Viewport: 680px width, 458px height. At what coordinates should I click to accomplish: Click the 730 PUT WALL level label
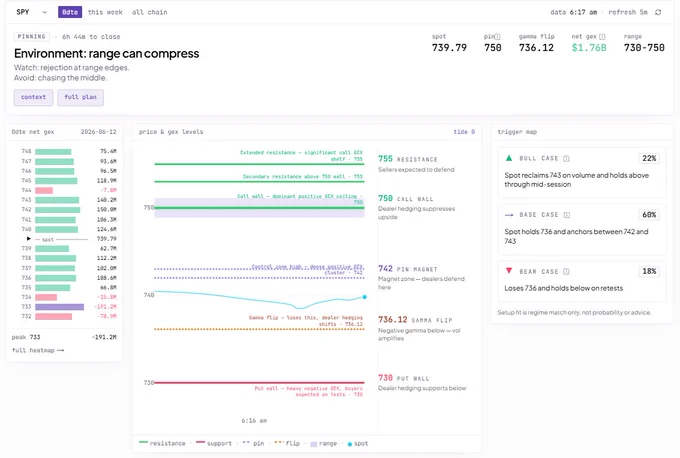point(403,378)
